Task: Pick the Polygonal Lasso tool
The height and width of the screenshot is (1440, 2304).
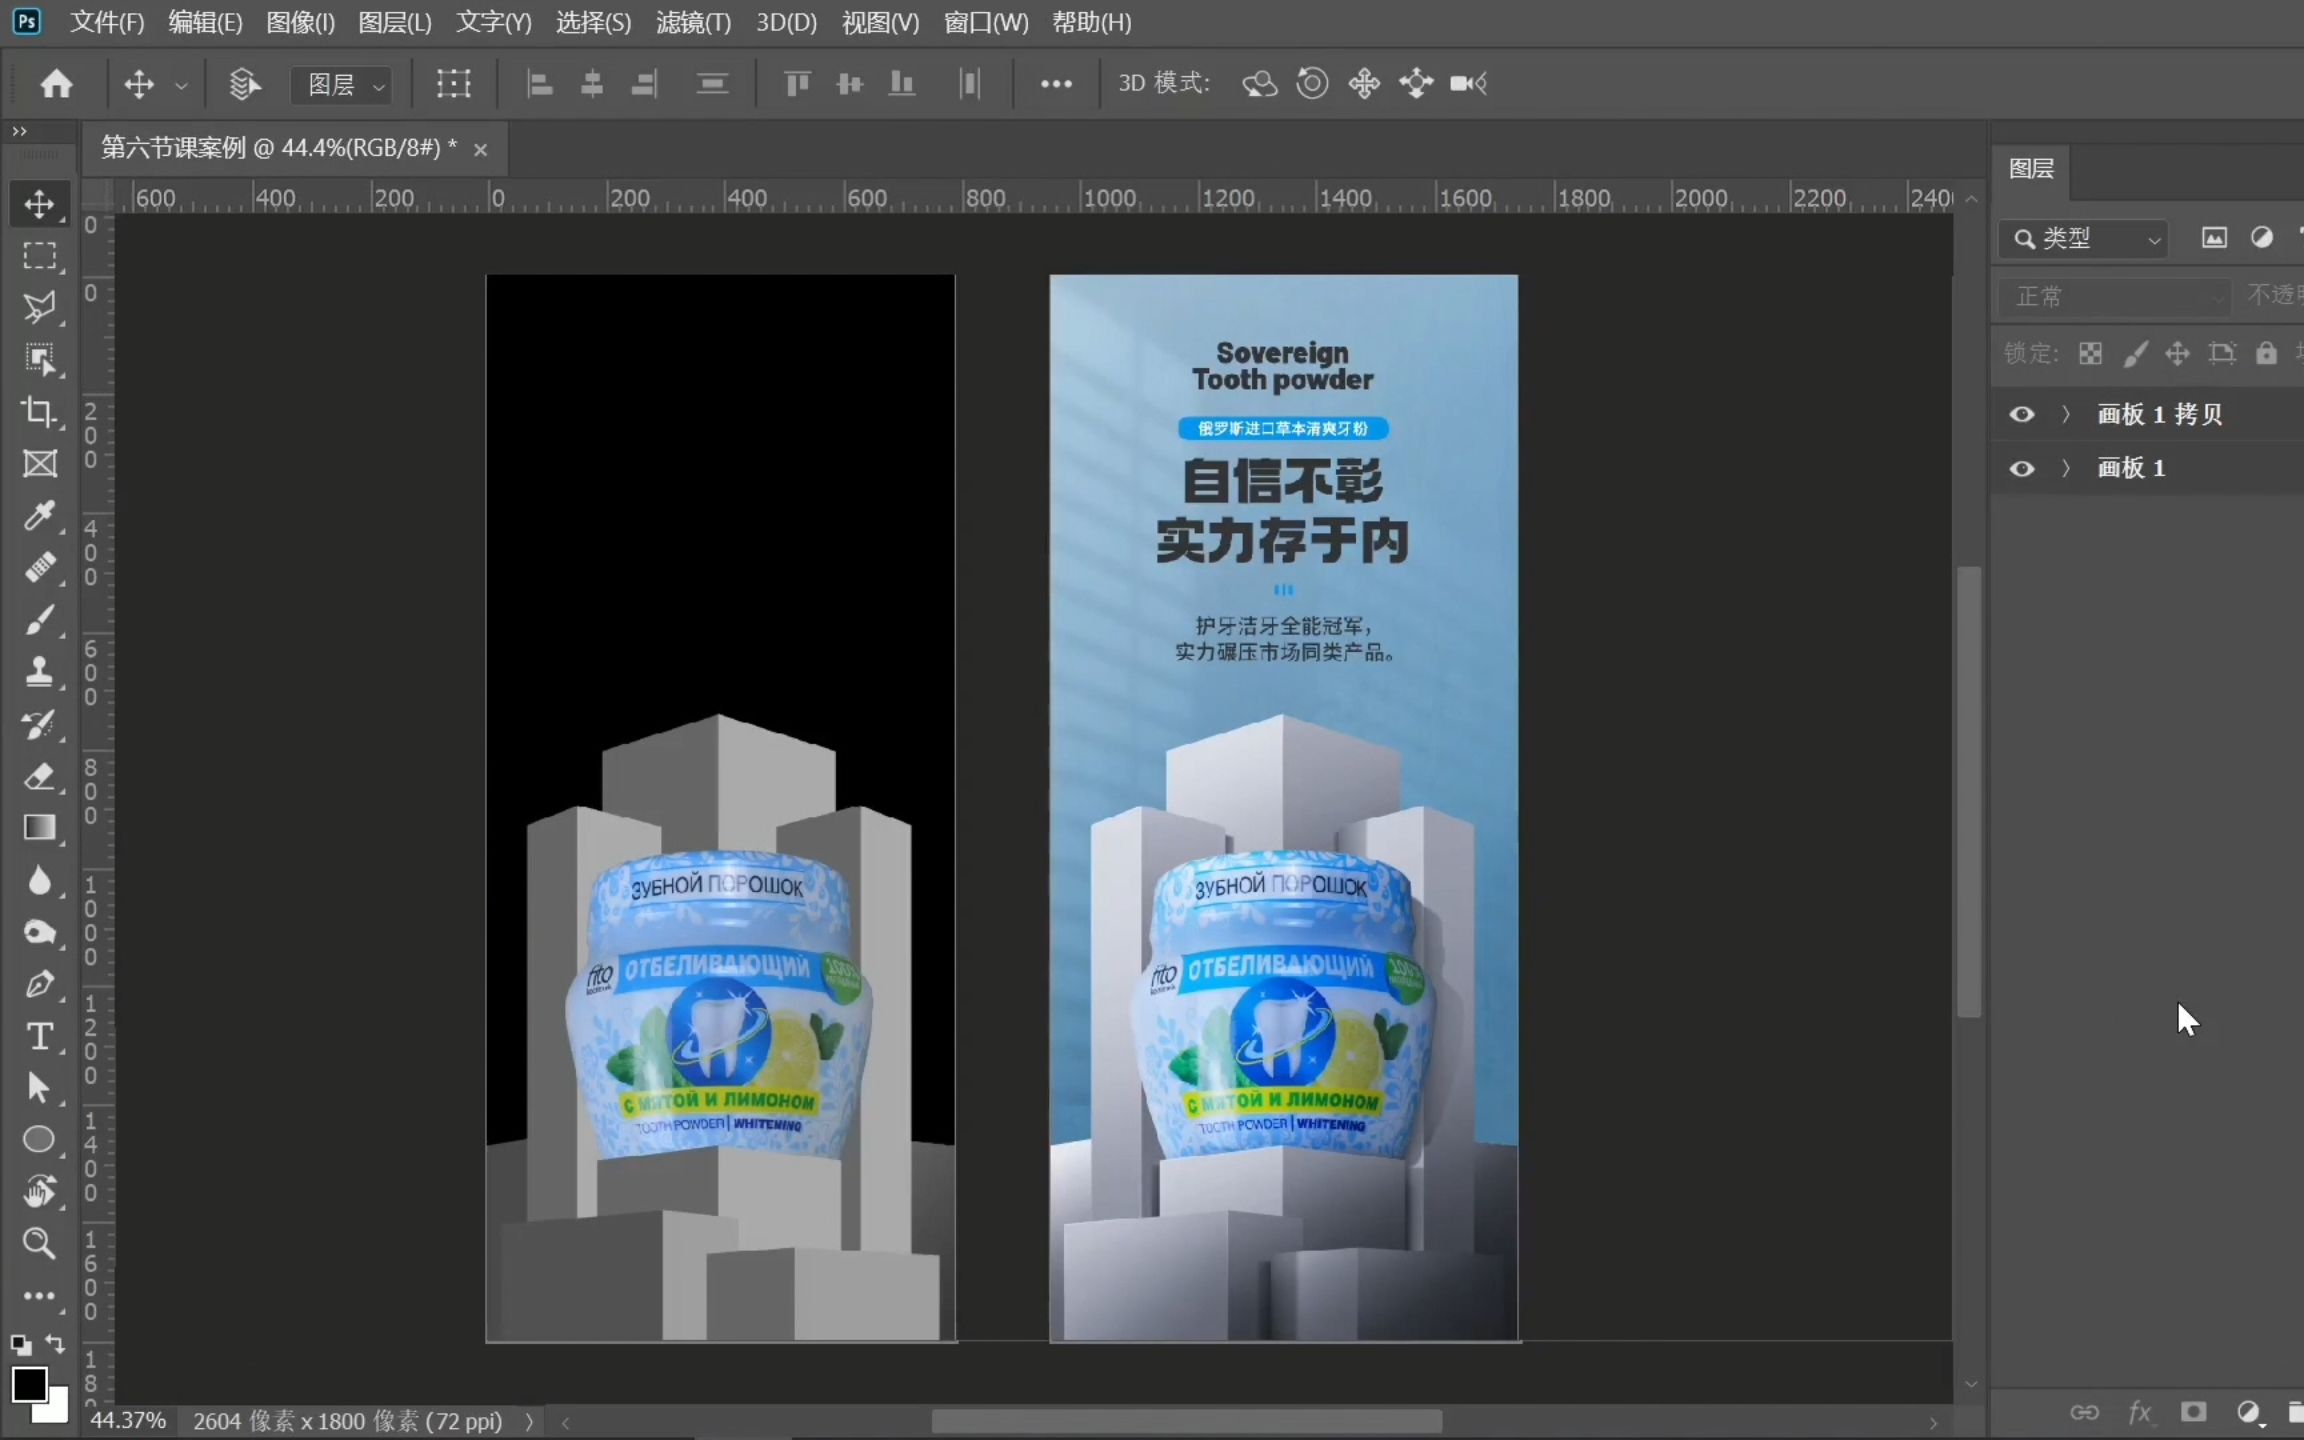Action: (39, 308)
